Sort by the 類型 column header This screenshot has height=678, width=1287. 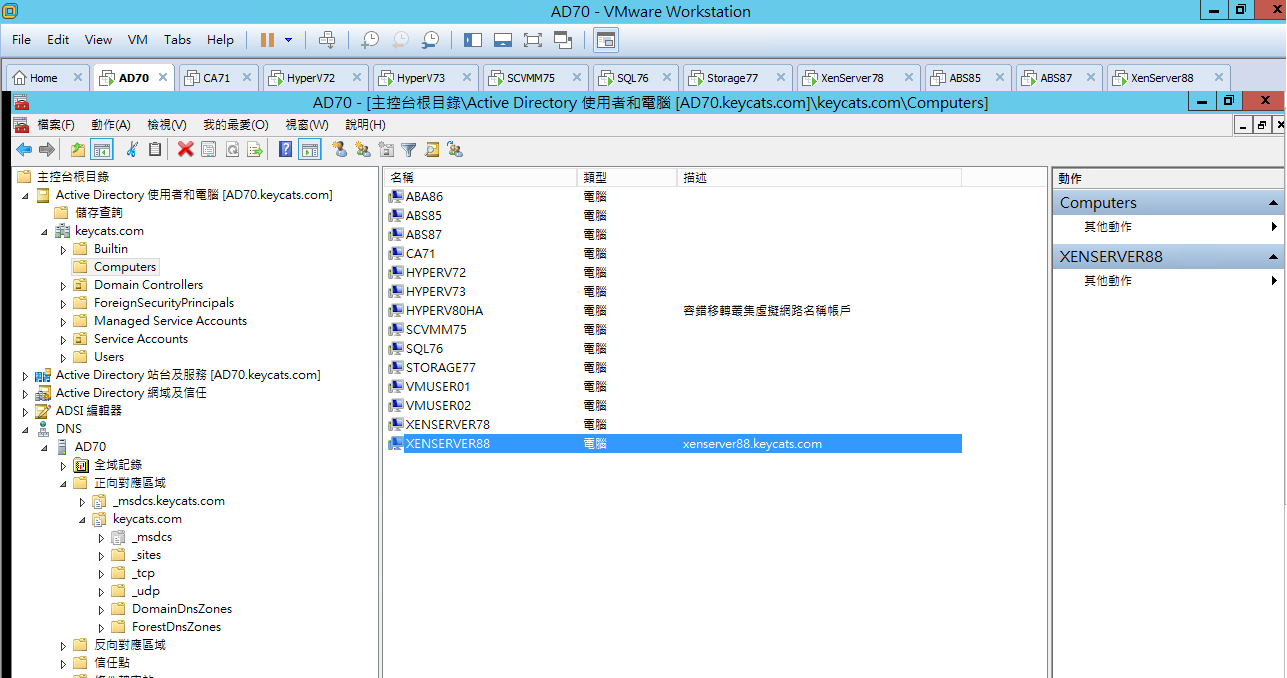(627, 177)
